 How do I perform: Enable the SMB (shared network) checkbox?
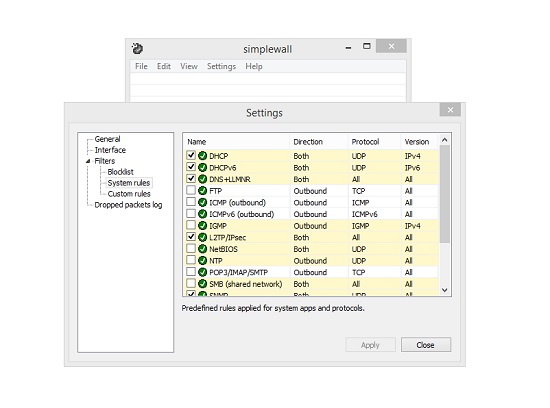(x=191, y=283)
